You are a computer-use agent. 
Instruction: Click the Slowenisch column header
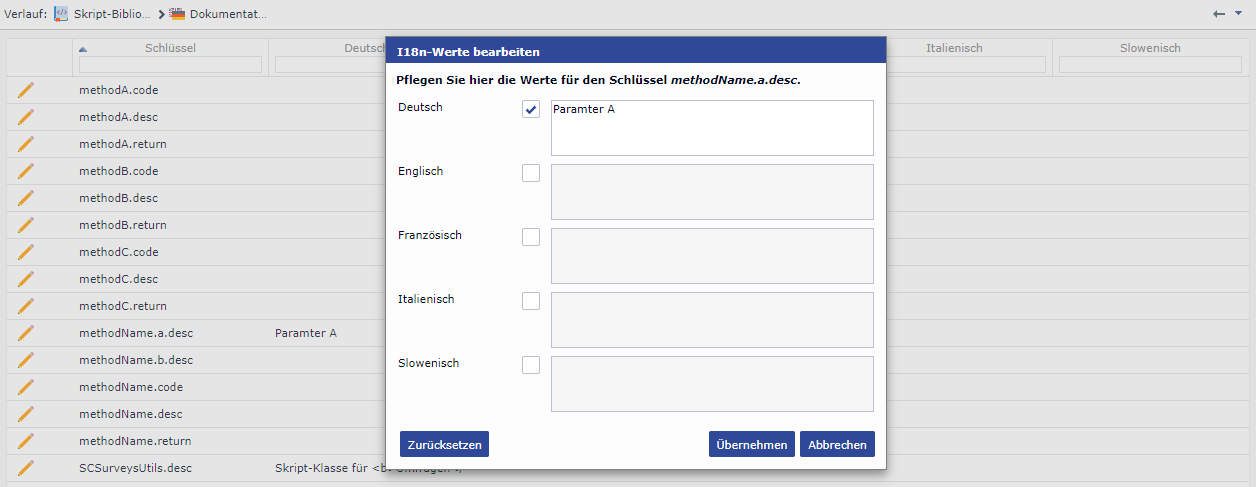[x=1150, y=48]
